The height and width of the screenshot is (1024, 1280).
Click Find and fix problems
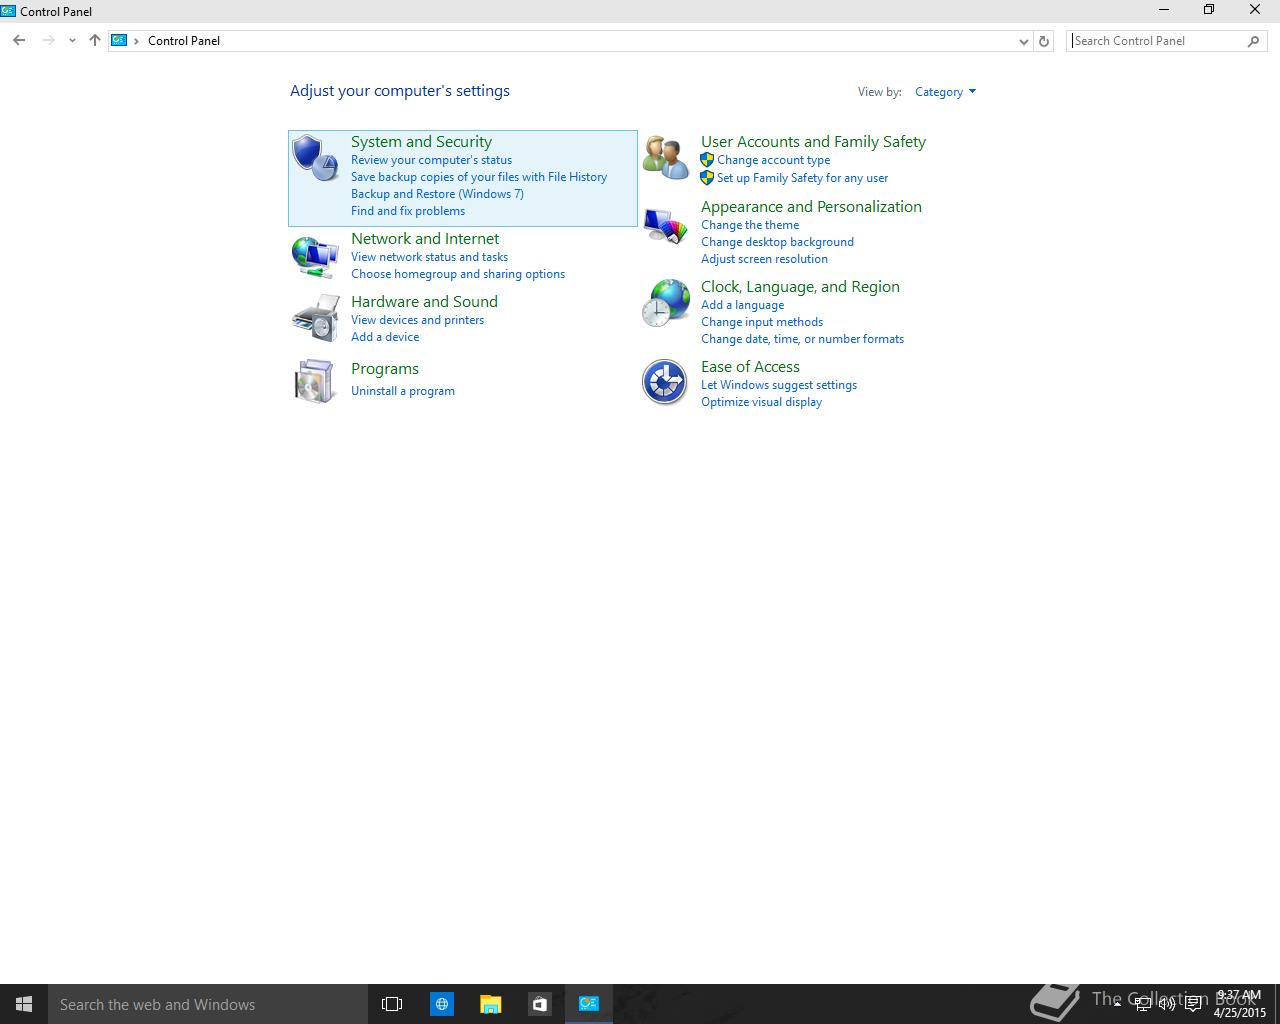pyautogui.click(x=408, y=211)
